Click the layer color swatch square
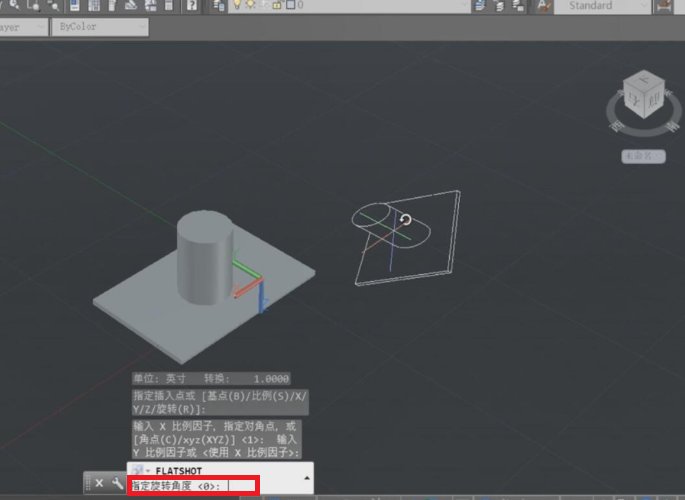This screenshot has width=685, height=500. pyautogui.click(x=289, y=6)
